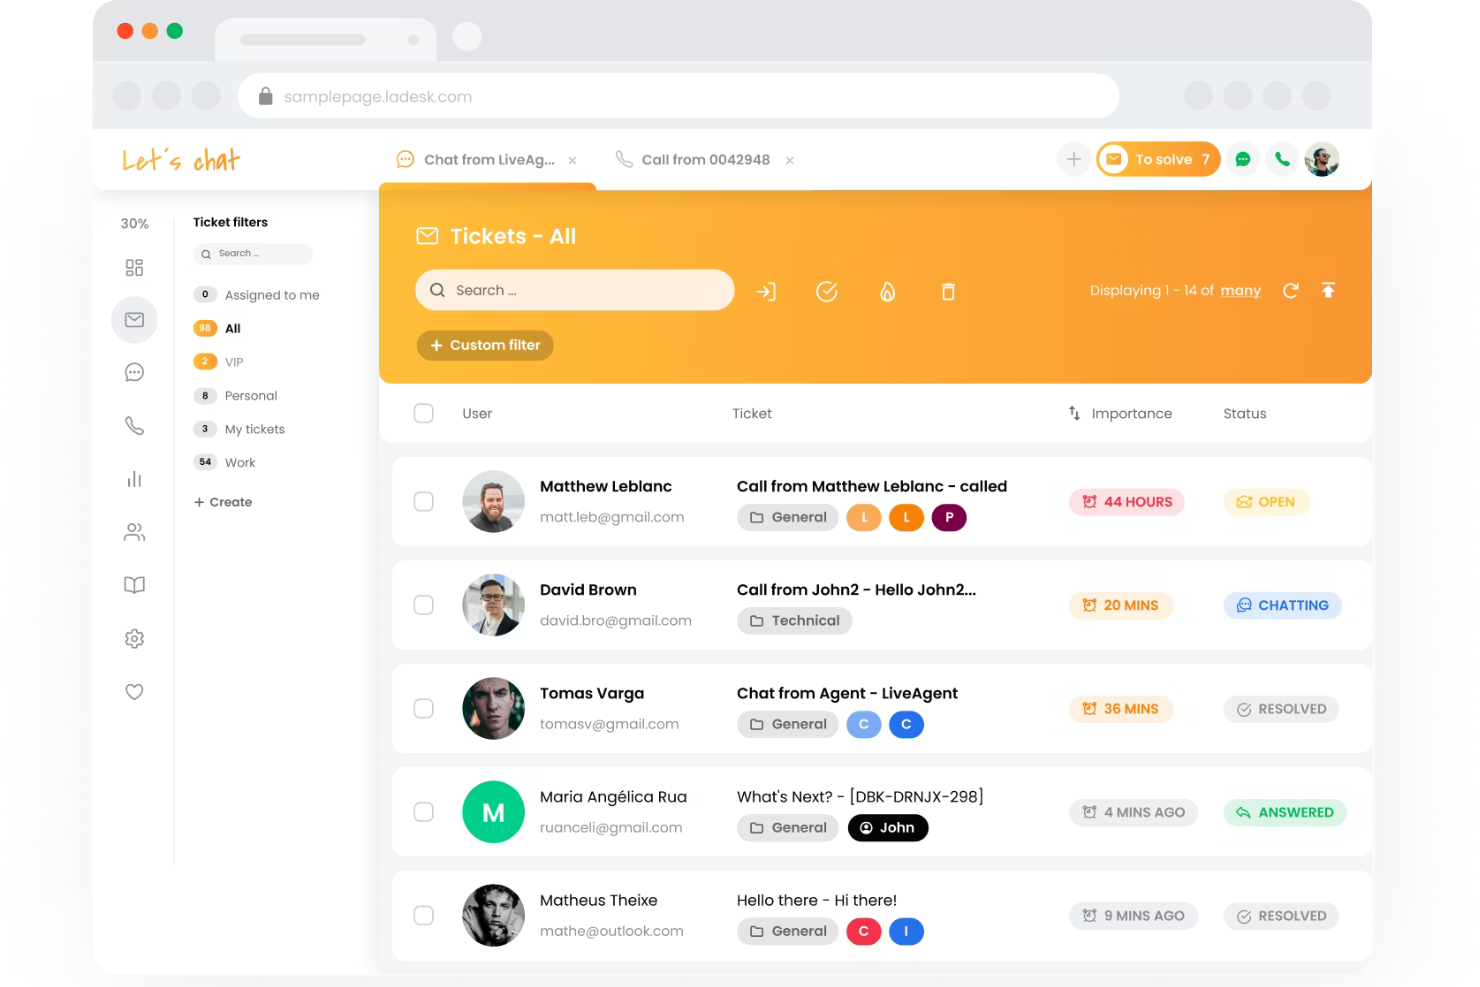Open the knowledge base book icon

(x=134, y=584)
